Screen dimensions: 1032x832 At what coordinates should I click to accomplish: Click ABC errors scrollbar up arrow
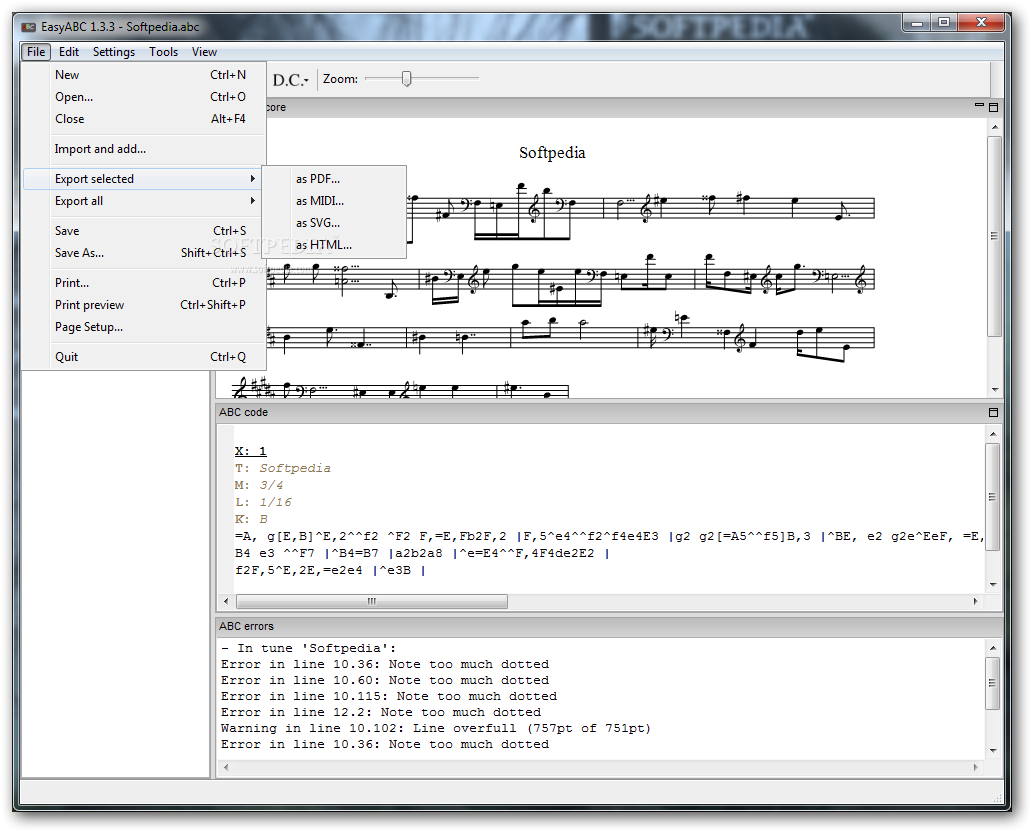pyautogui.click(x=993, y=648)
